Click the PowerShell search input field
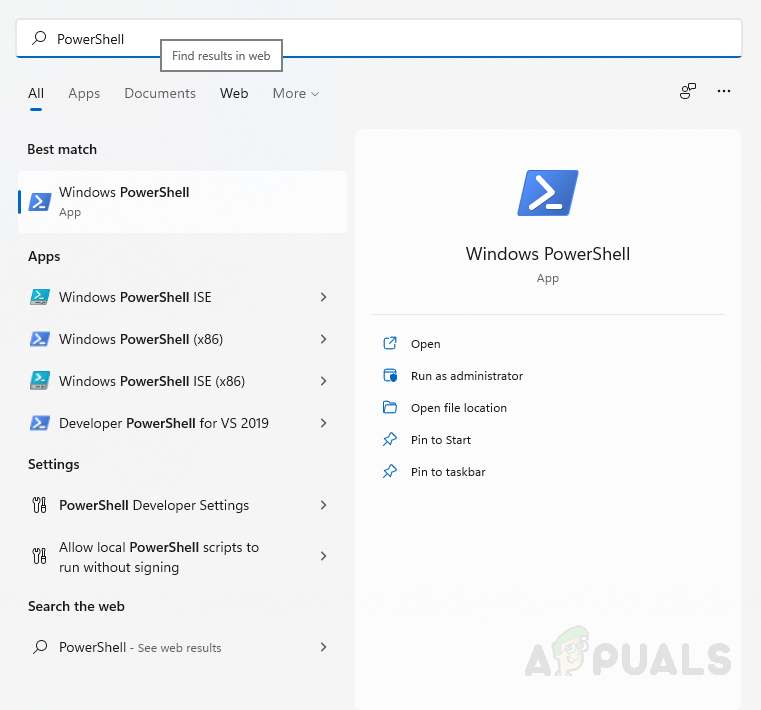The image size is (761, 710). click(x=379, y=38)
